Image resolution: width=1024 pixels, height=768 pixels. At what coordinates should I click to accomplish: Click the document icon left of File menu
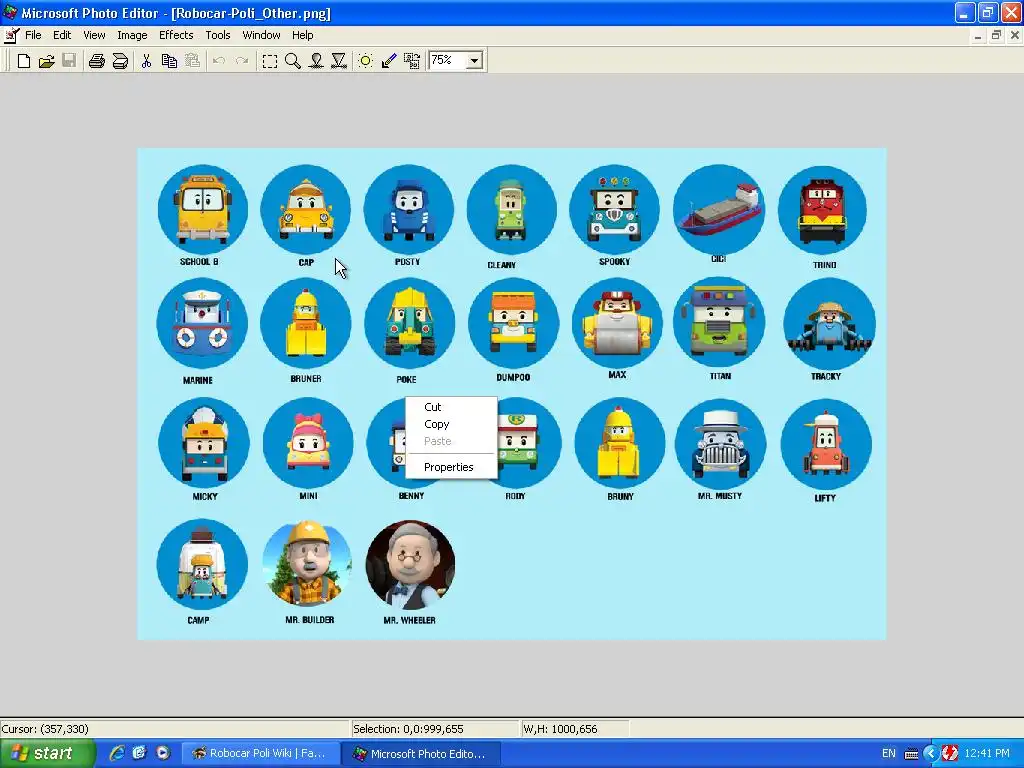click(11, 35)
